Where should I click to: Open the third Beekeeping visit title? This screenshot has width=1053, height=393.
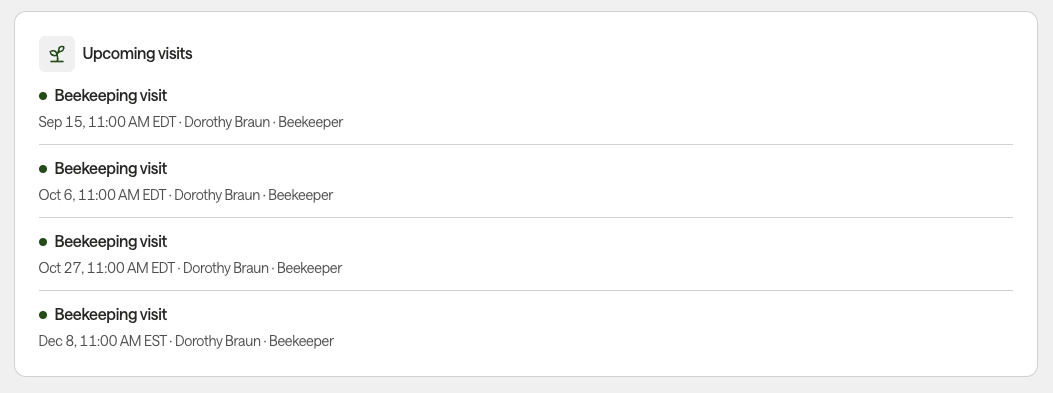111,242
